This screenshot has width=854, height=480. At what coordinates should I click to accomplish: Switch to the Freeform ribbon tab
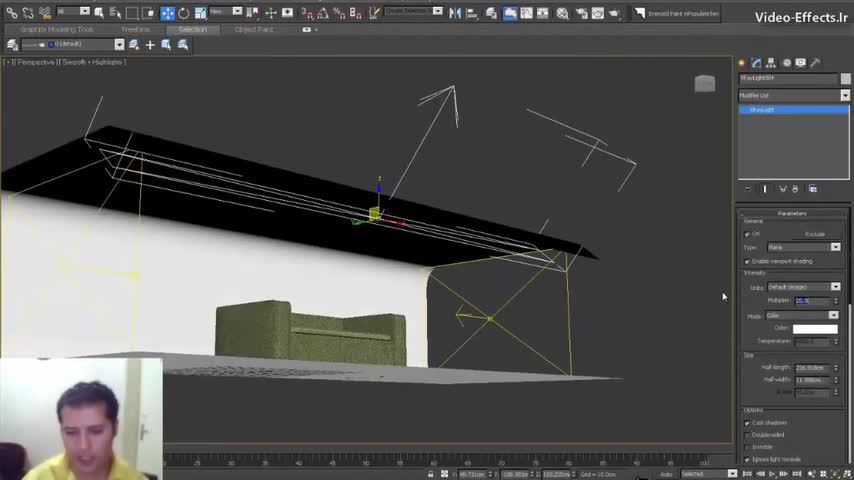point(136,29)
